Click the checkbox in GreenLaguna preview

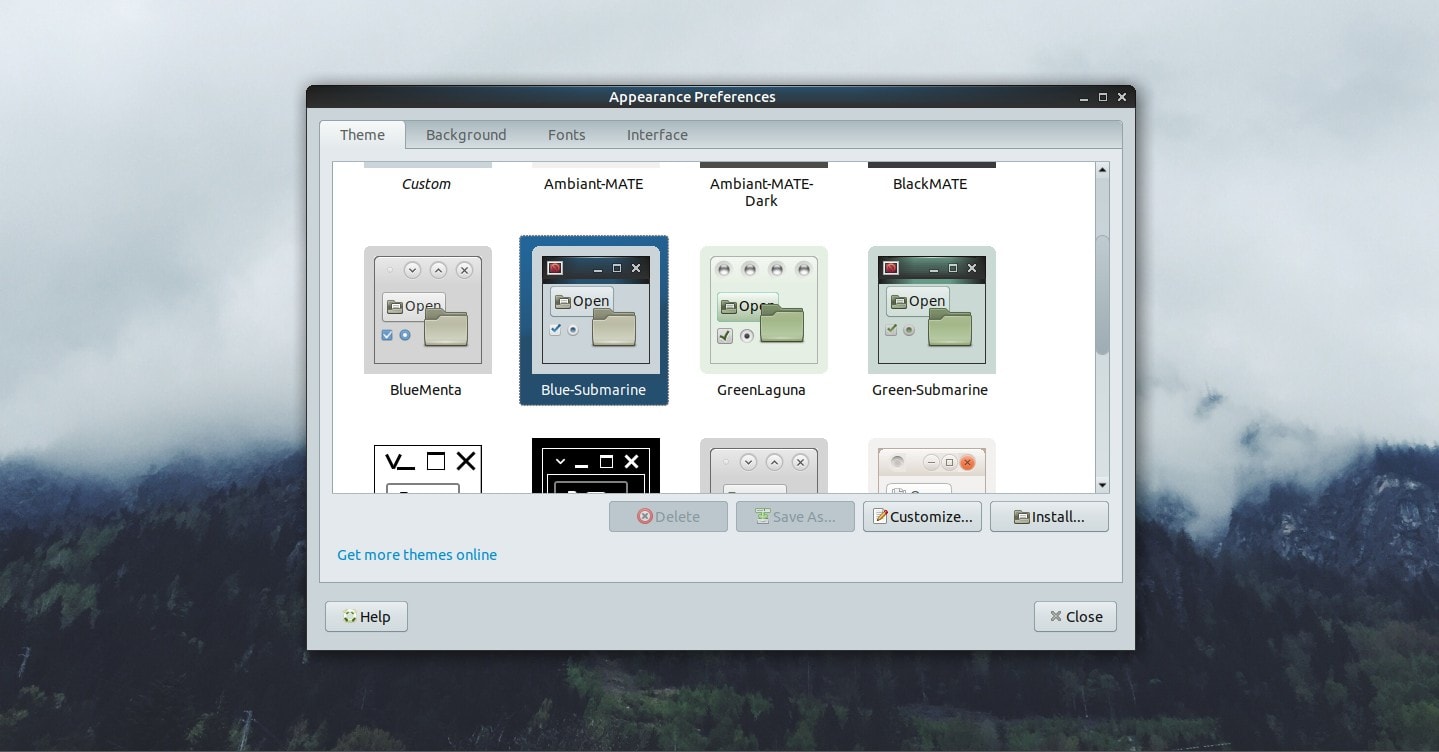(725, 336)
